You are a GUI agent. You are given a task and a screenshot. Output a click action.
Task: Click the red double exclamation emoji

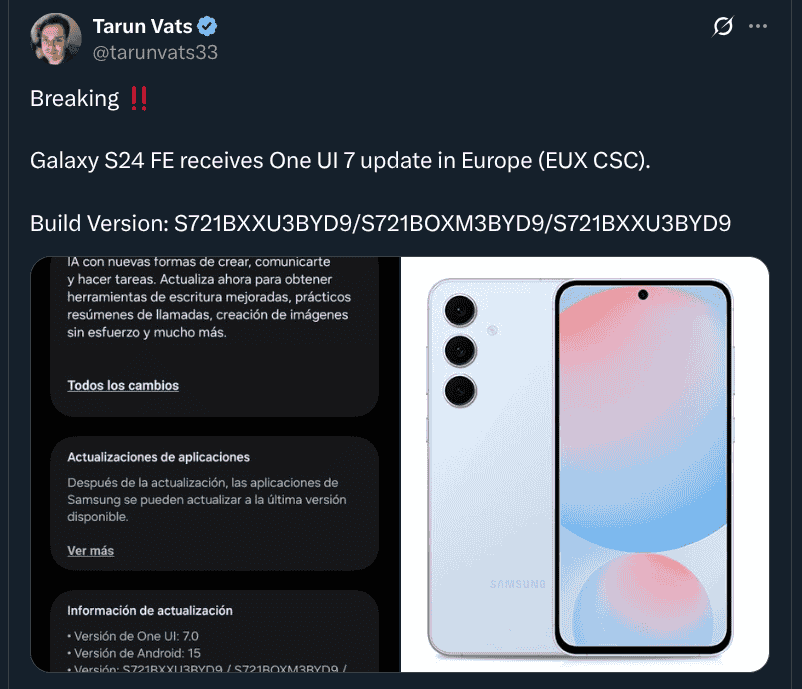(x=139, y=98)
